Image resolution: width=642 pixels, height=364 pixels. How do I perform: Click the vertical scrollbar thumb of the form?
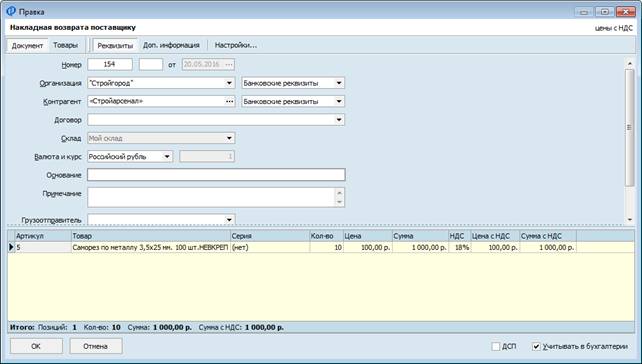[629, 127]
